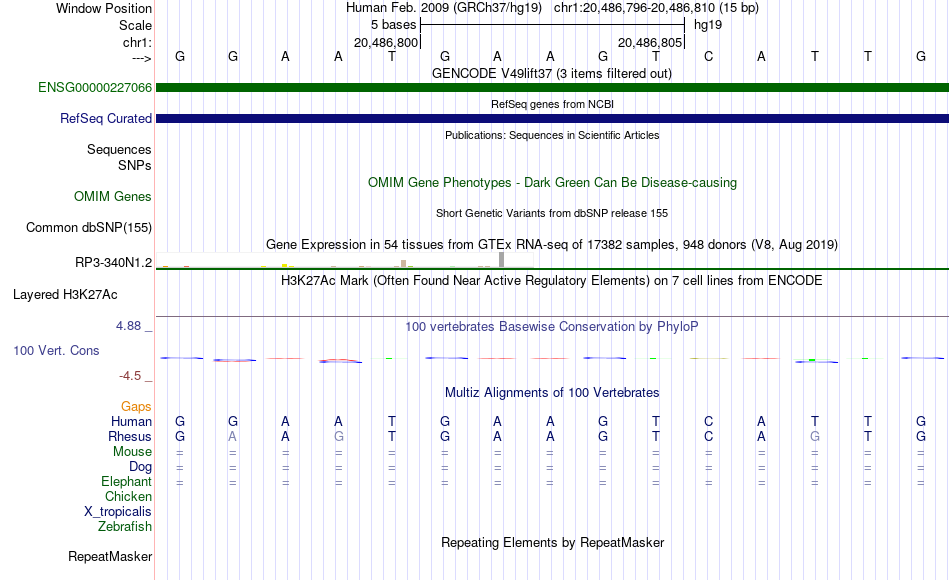Click the ENSG00000227066 gene label

coord(95,87)
